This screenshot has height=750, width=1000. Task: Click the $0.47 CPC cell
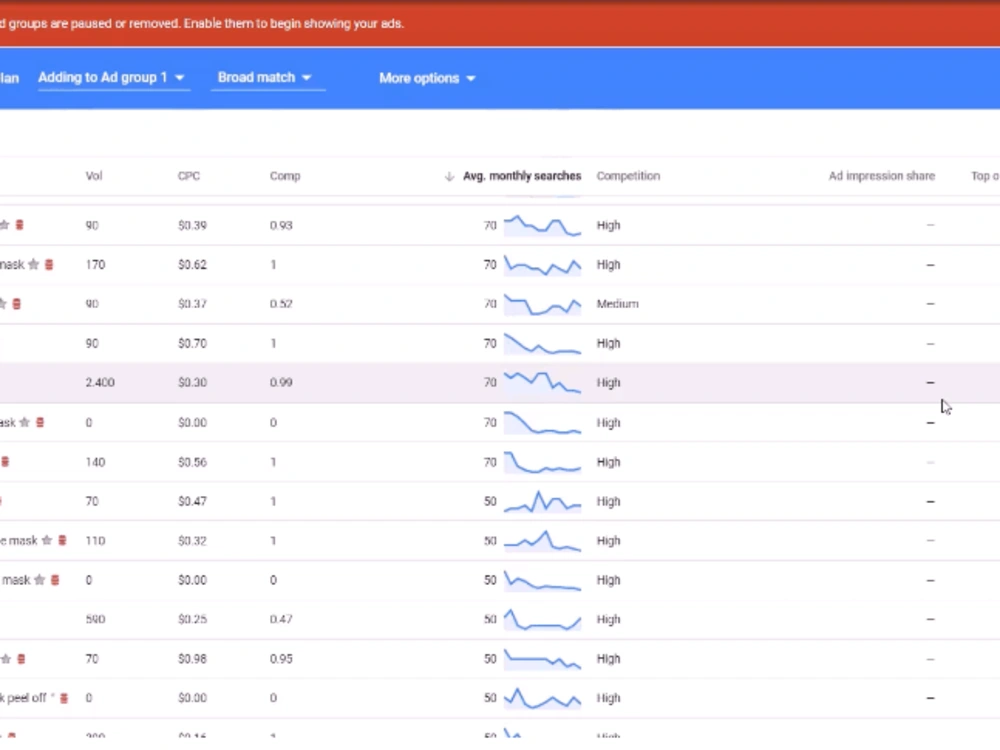pos(192,501)
